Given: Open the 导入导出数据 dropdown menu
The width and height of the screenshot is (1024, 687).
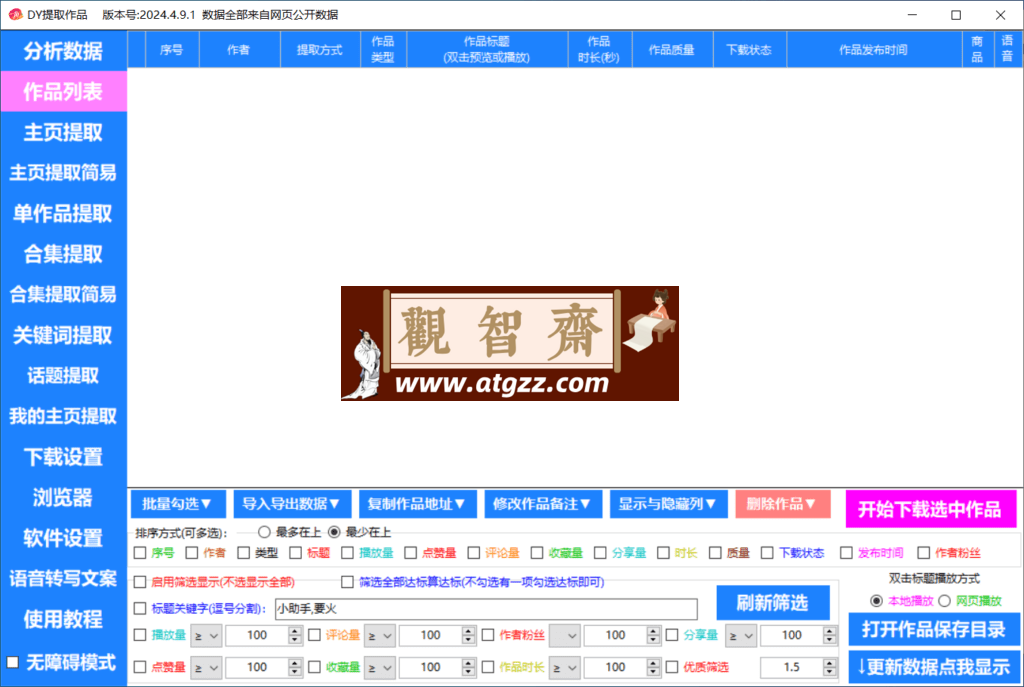Looking at the screenshot, I should click(292, 504).
